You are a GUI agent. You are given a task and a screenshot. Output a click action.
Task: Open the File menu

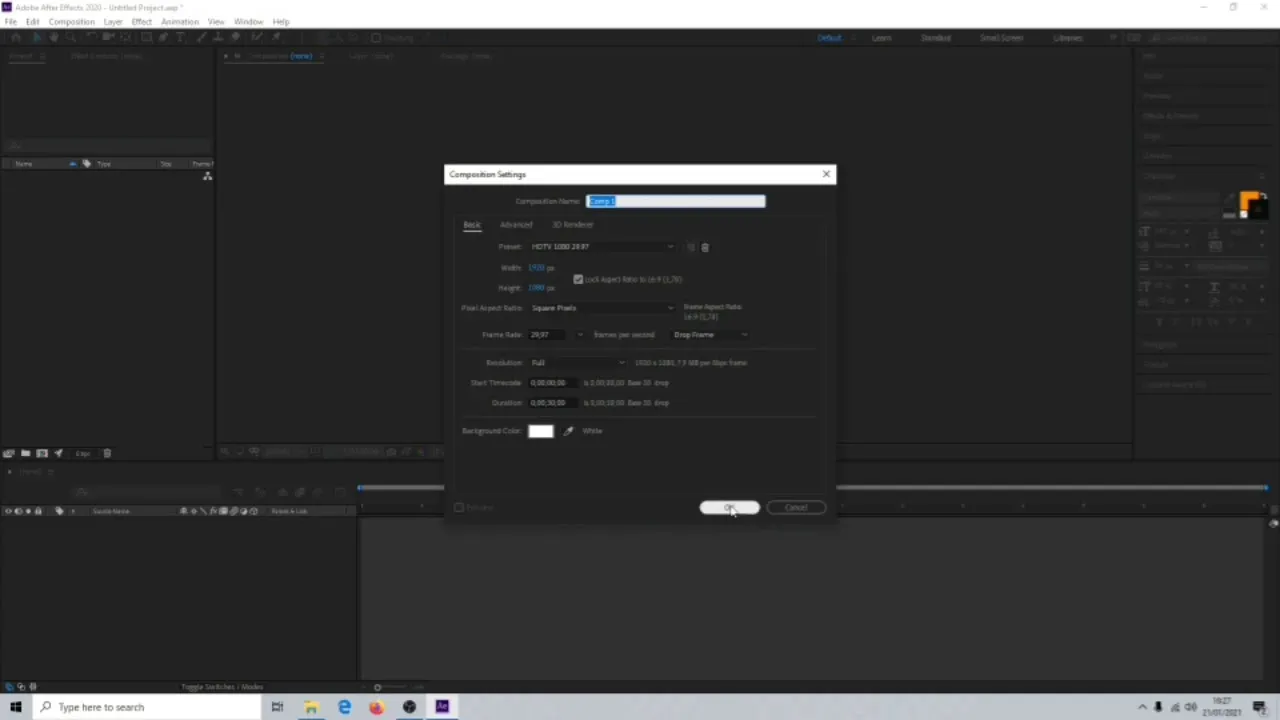coord(10,21)
